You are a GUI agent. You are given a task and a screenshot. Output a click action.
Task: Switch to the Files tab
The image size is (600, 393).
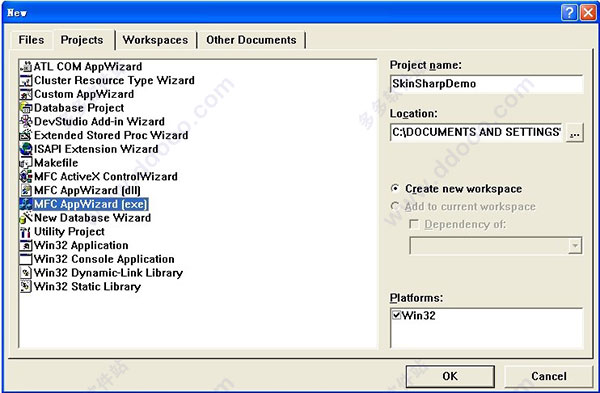[31, 40]
